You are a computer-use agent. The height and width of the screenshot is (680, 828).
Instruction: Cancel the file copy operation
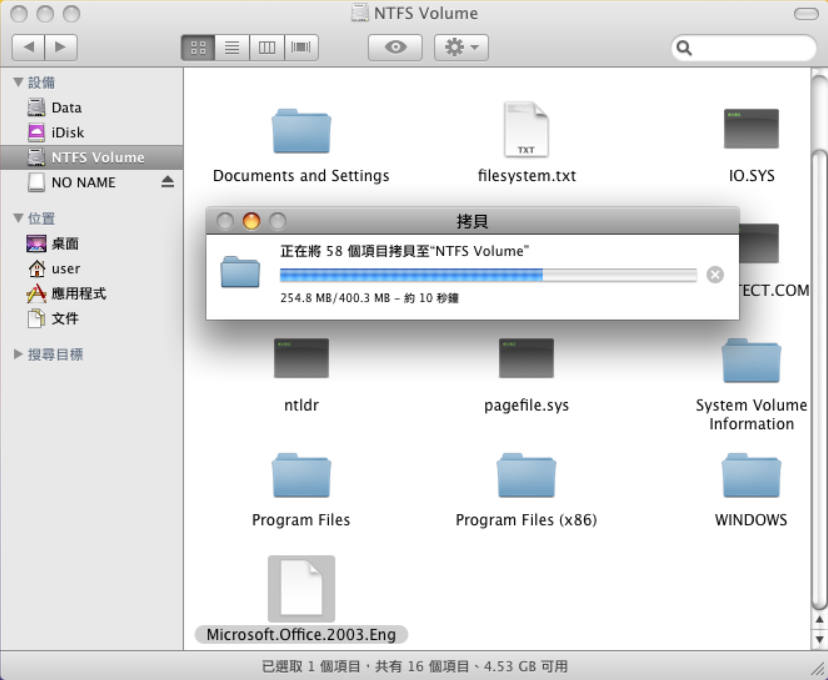(x=715, y=275)
